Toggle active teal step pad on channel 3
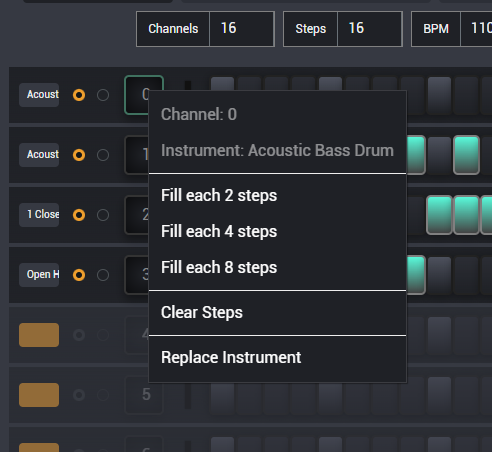The width and height of the screenshot is (492, 452). click(416, 275)
